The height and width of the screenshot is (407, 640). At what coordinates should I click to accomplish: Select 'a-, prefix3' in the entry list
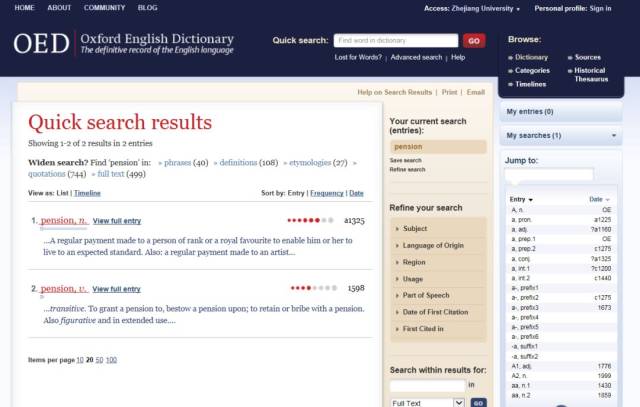(561, 307)
